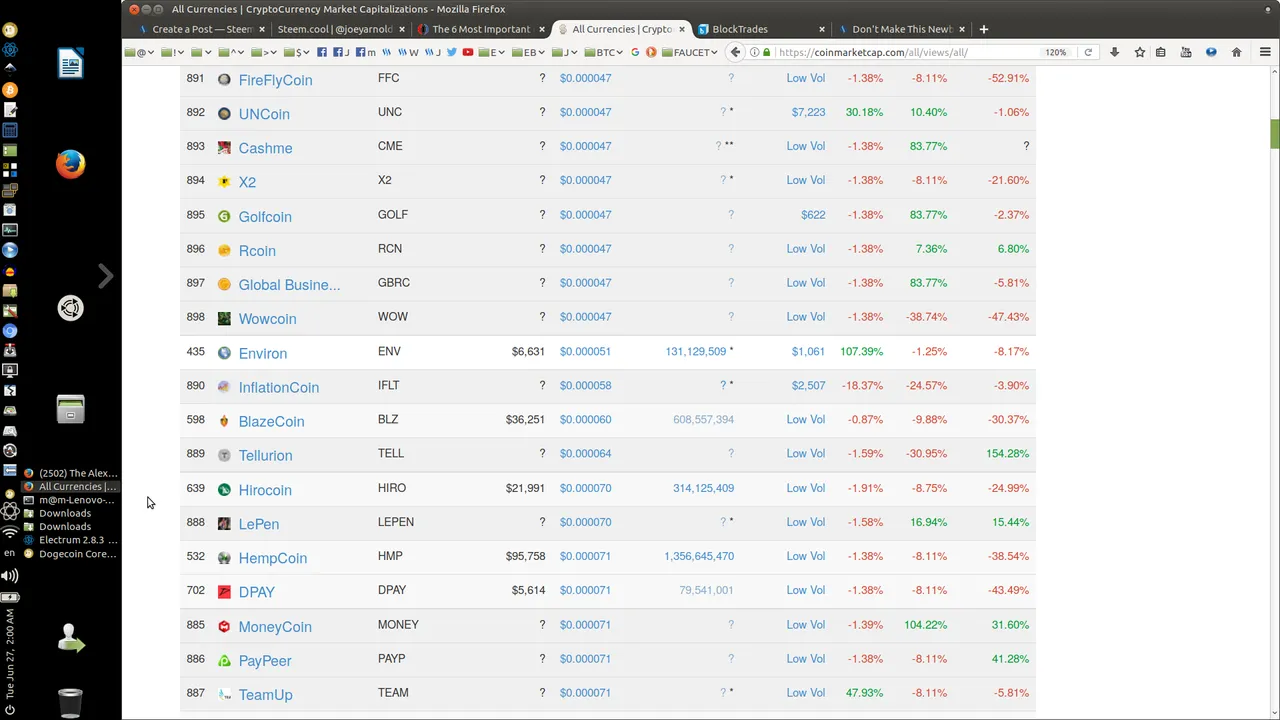The width and height of the screenshot is (1280, 720).
Task: Expand the ! bookmarks folder
Action: click(x=172, y=52)
